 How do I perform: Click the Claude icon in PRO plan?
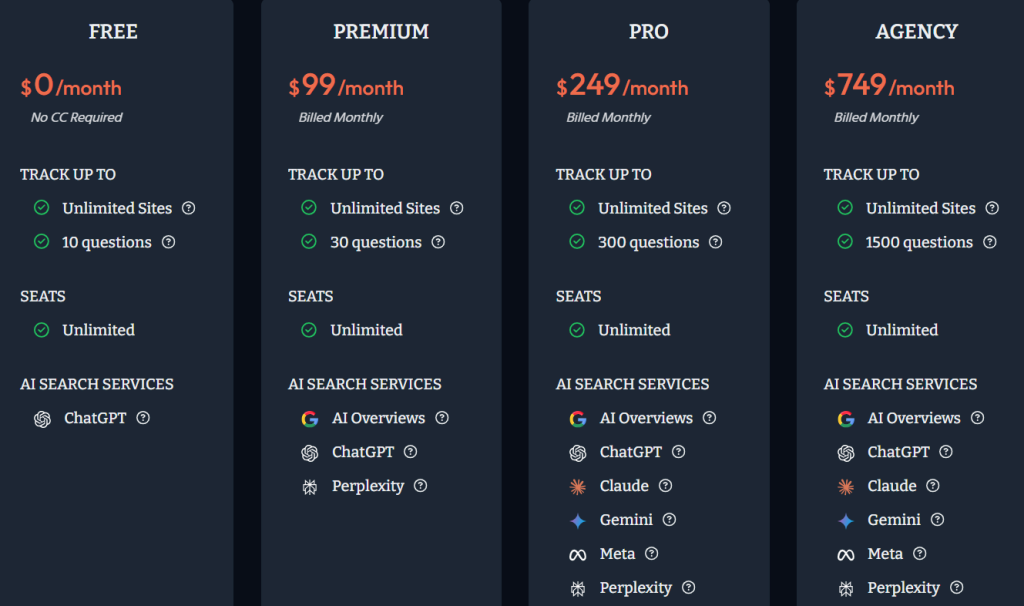(x=577, y=486)
